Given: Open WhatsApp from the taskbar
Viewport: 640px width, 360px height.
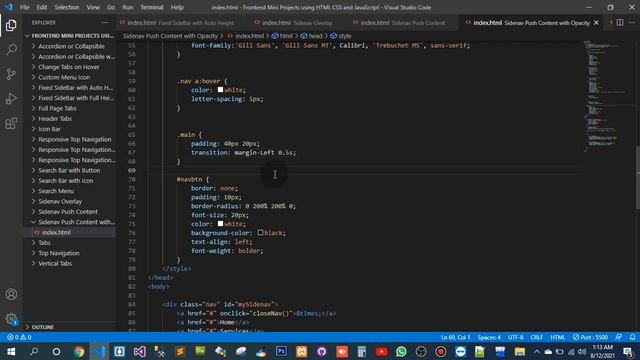Looking at the screenshot, I should click(401, 351).
